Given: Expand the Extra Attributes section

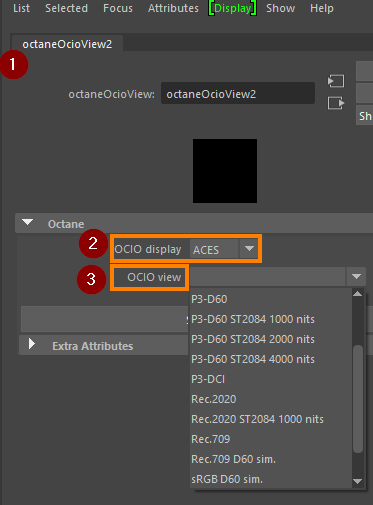Looking at the screenshot, I should point(32,344).
